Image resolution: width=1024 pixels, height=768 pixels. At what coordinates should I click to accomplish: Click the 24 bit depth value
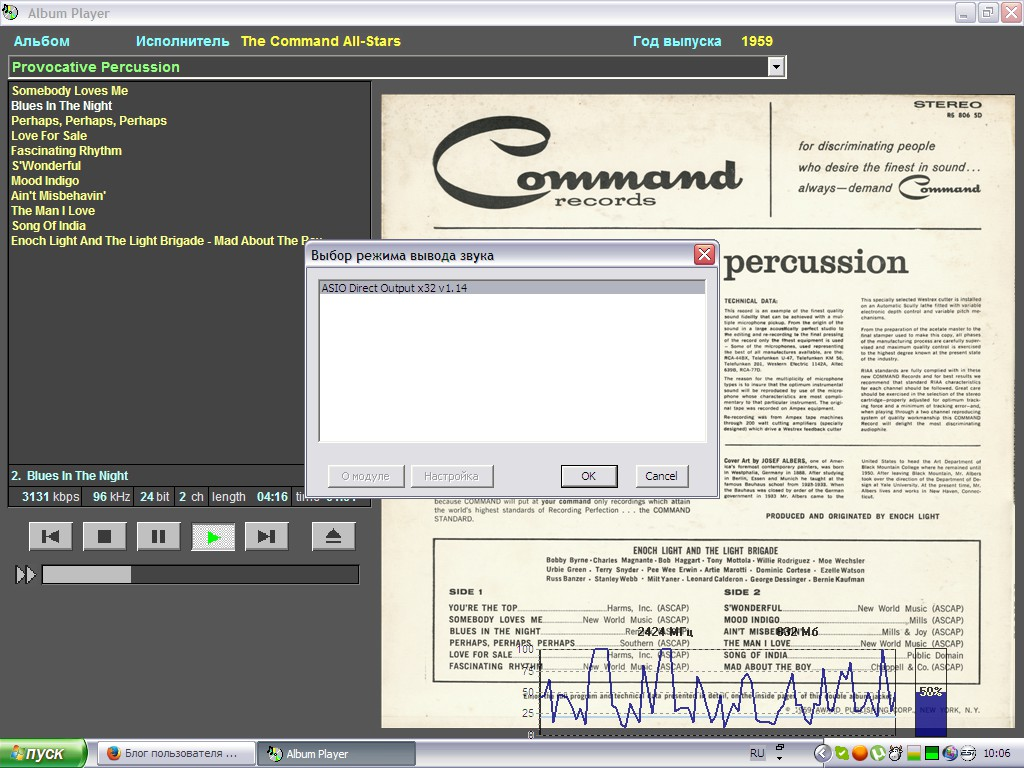pos(155,497)
